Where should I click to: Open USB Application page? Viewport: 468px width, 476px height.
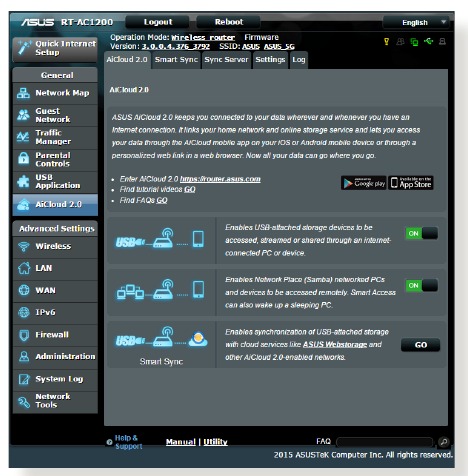55,182
